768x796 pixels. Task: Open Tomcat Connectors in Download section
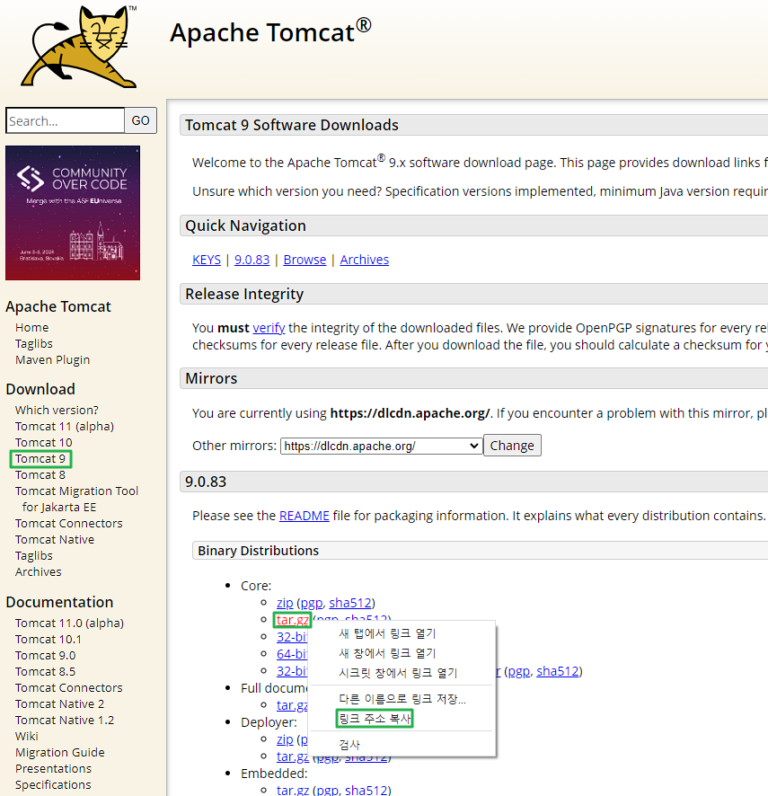pos(69,523)
